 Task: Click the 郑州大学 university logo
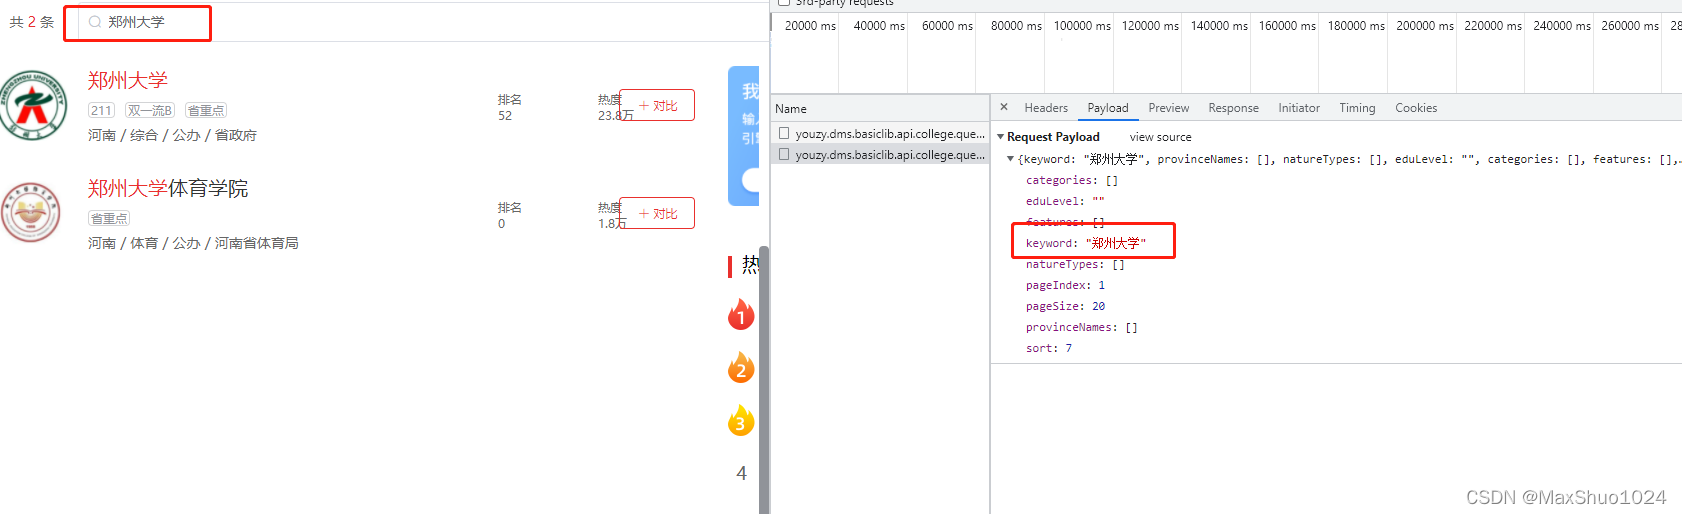point(33,105)
